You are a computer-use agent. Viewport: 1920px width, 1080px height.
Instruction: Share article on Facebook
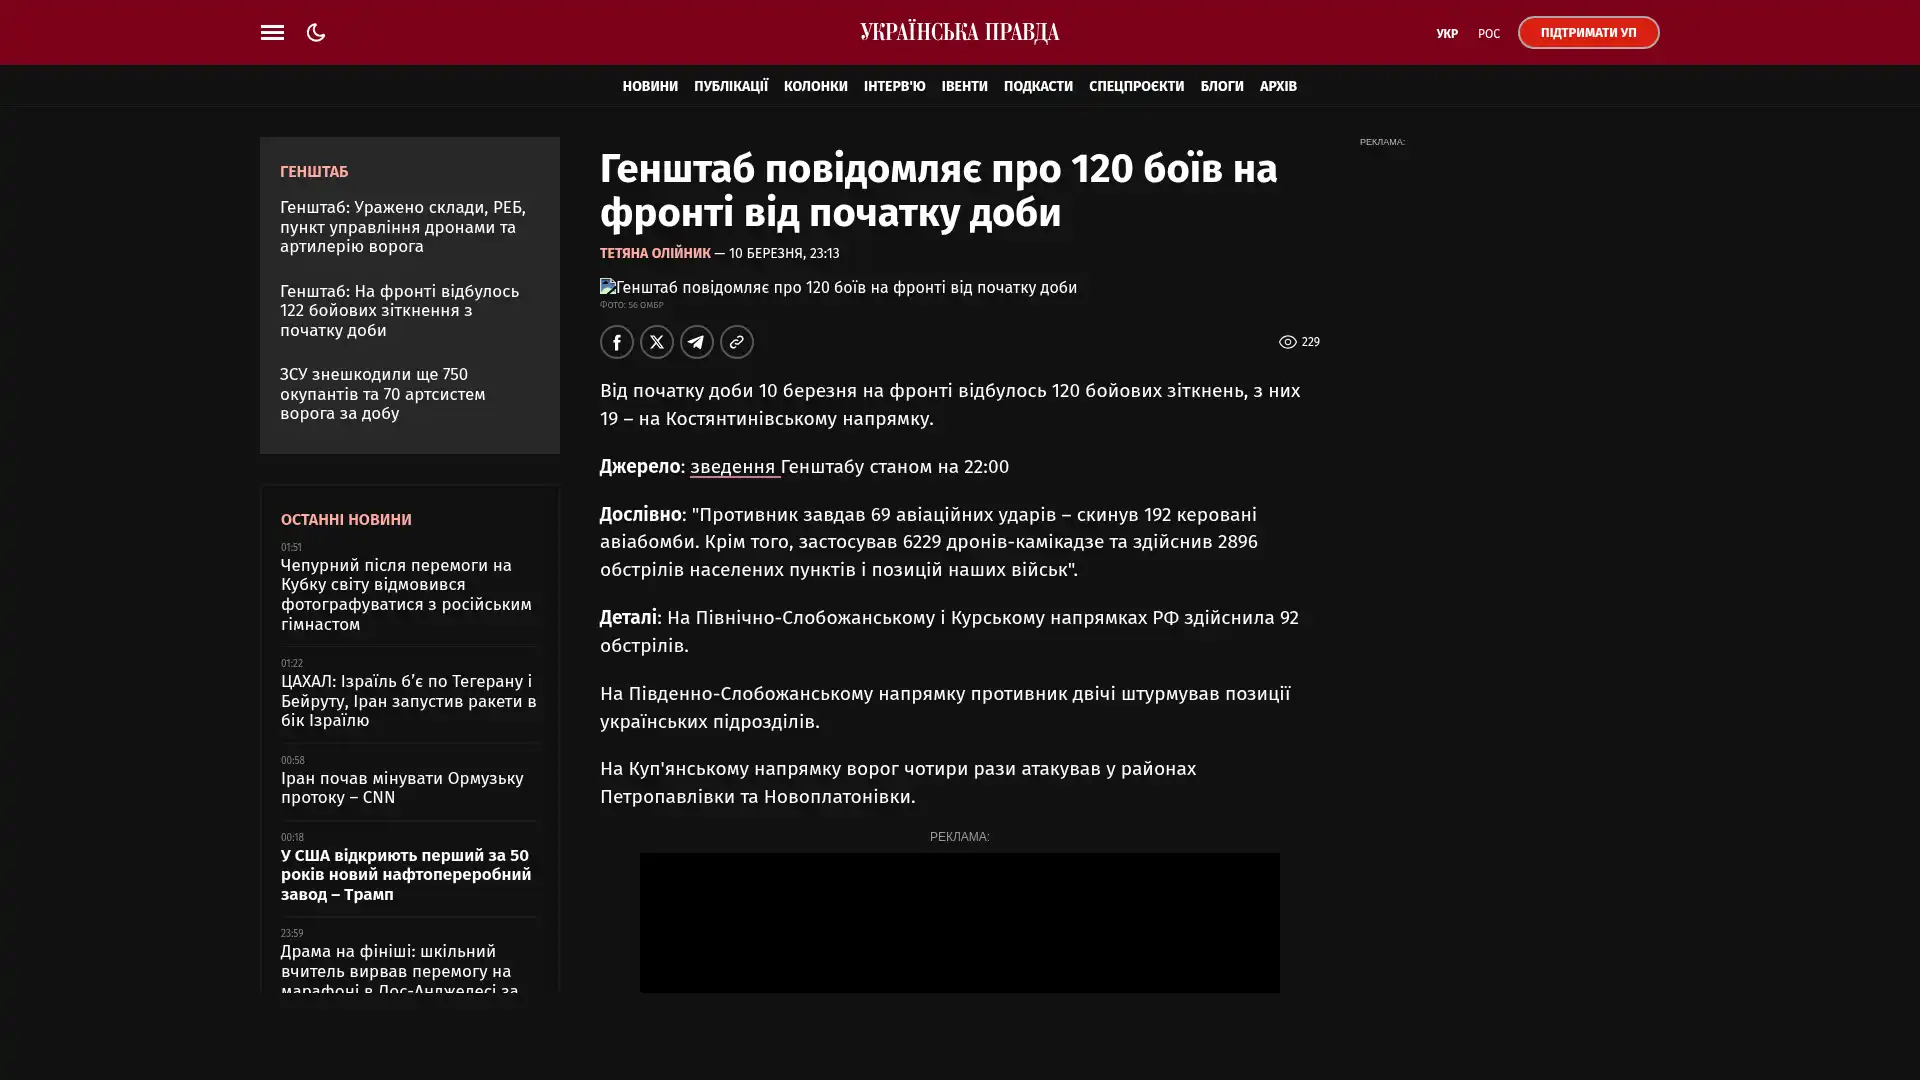click(x=617, y=342)
